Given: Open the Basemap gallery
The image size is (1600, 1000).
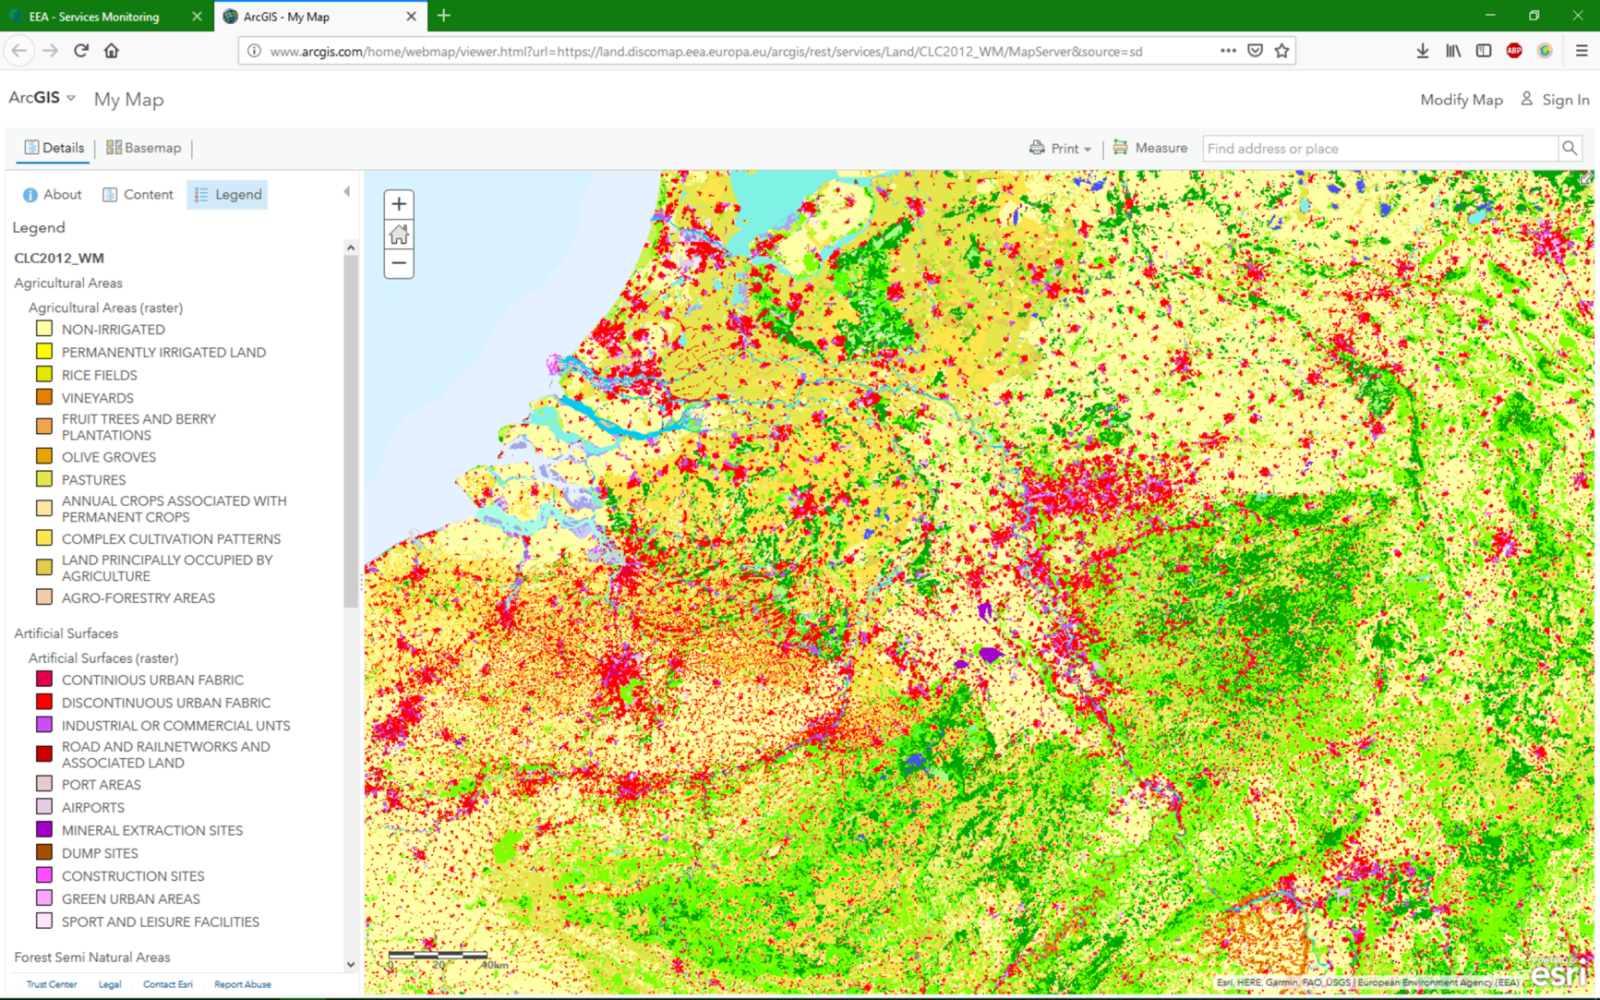Looking at the screenshot, I should (x=144, y=148).
